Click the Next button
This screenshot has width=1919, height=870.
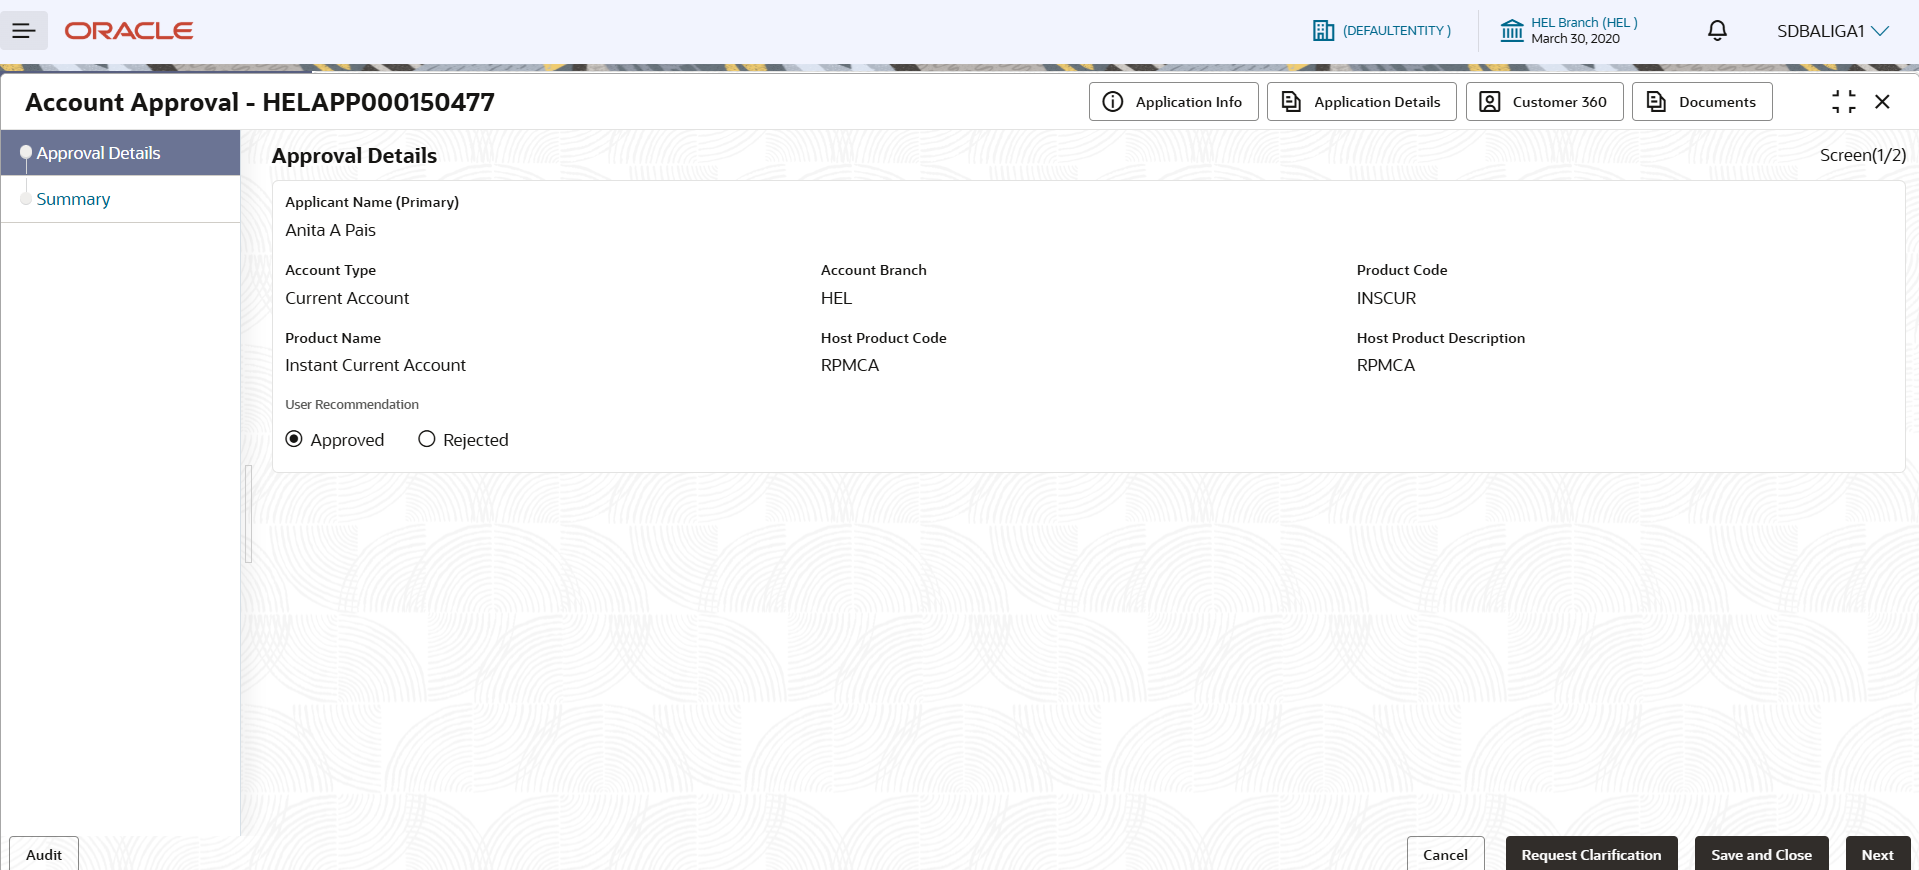1877,854
